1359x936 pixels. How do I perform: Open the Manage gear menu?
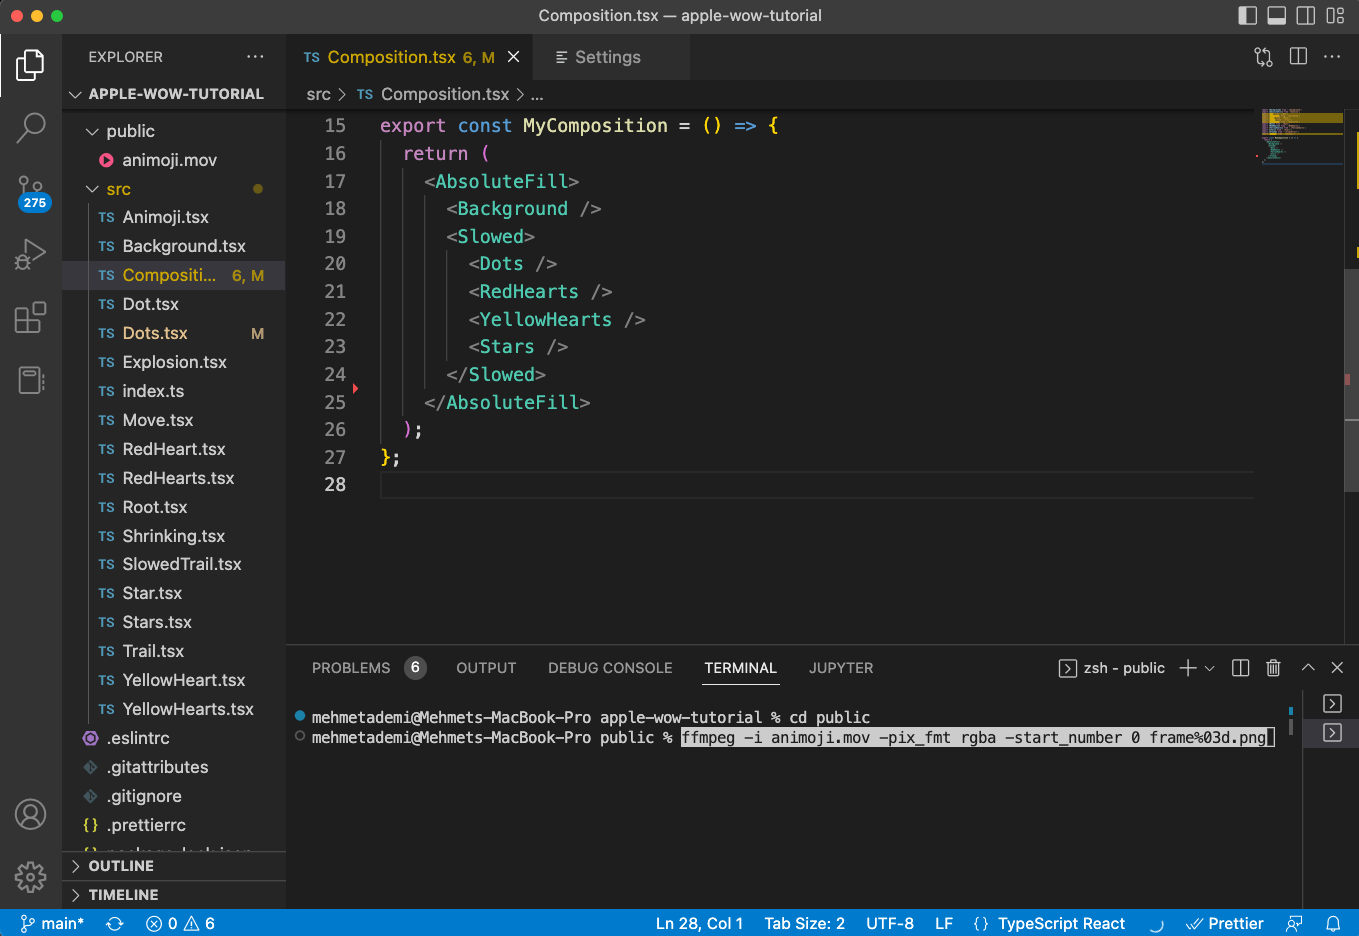[30, 877]
